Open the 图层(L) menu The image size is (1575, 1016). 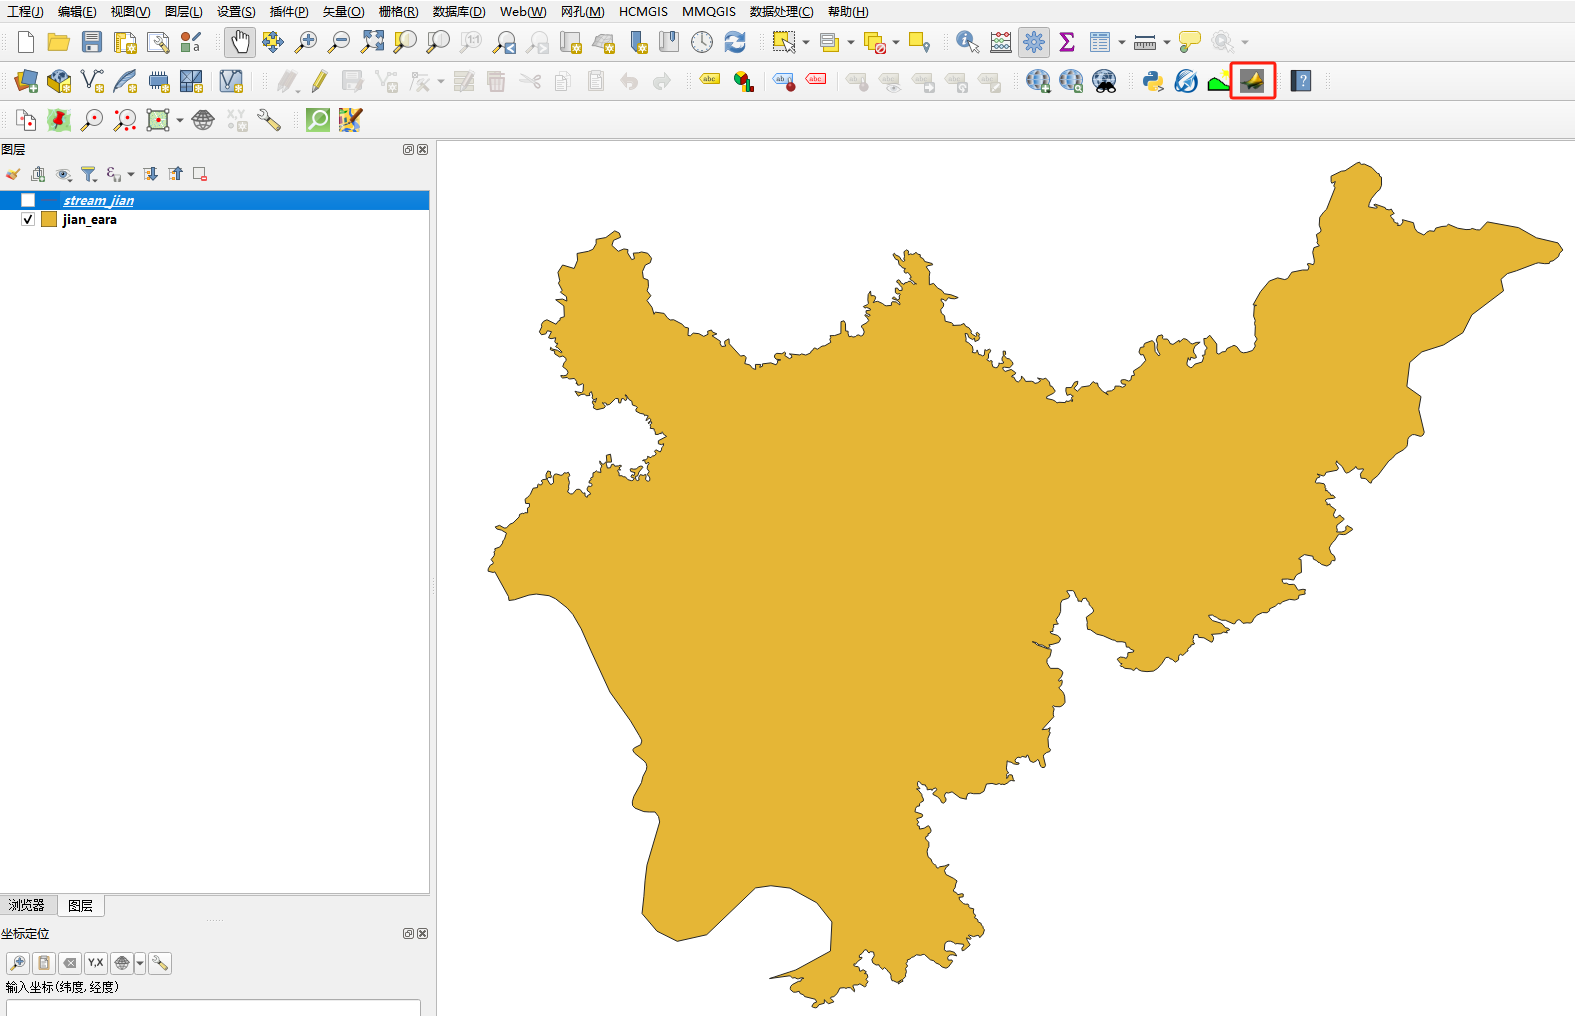(184, 12)
